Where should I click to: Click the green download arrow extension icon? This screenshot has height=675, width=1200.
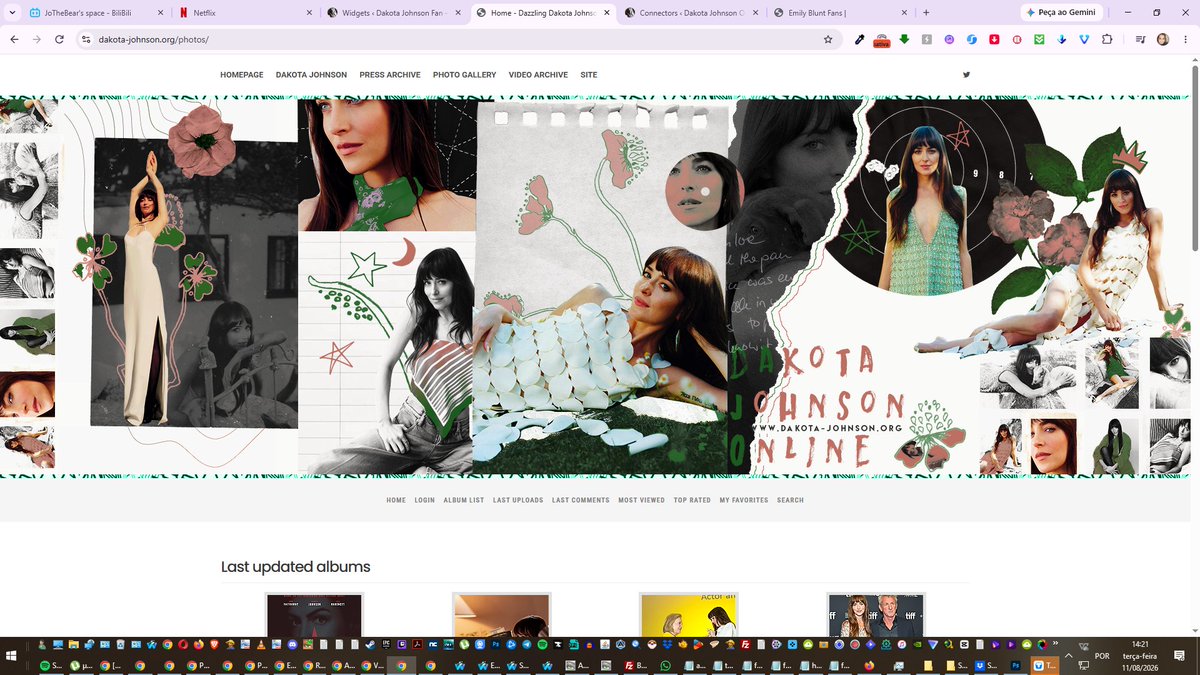click(x=904, y=39)
